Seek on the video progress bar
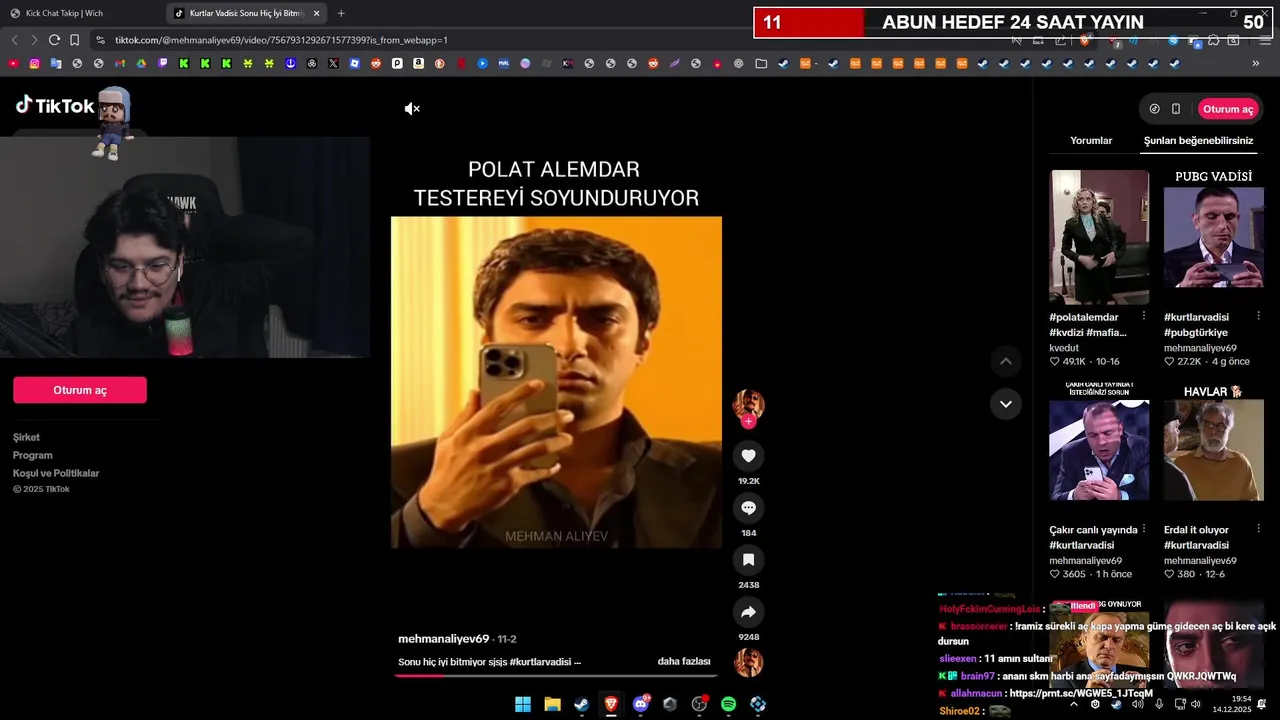Image resolution: width=1280 pixels, height=720 pixels. tap(556, 675)
